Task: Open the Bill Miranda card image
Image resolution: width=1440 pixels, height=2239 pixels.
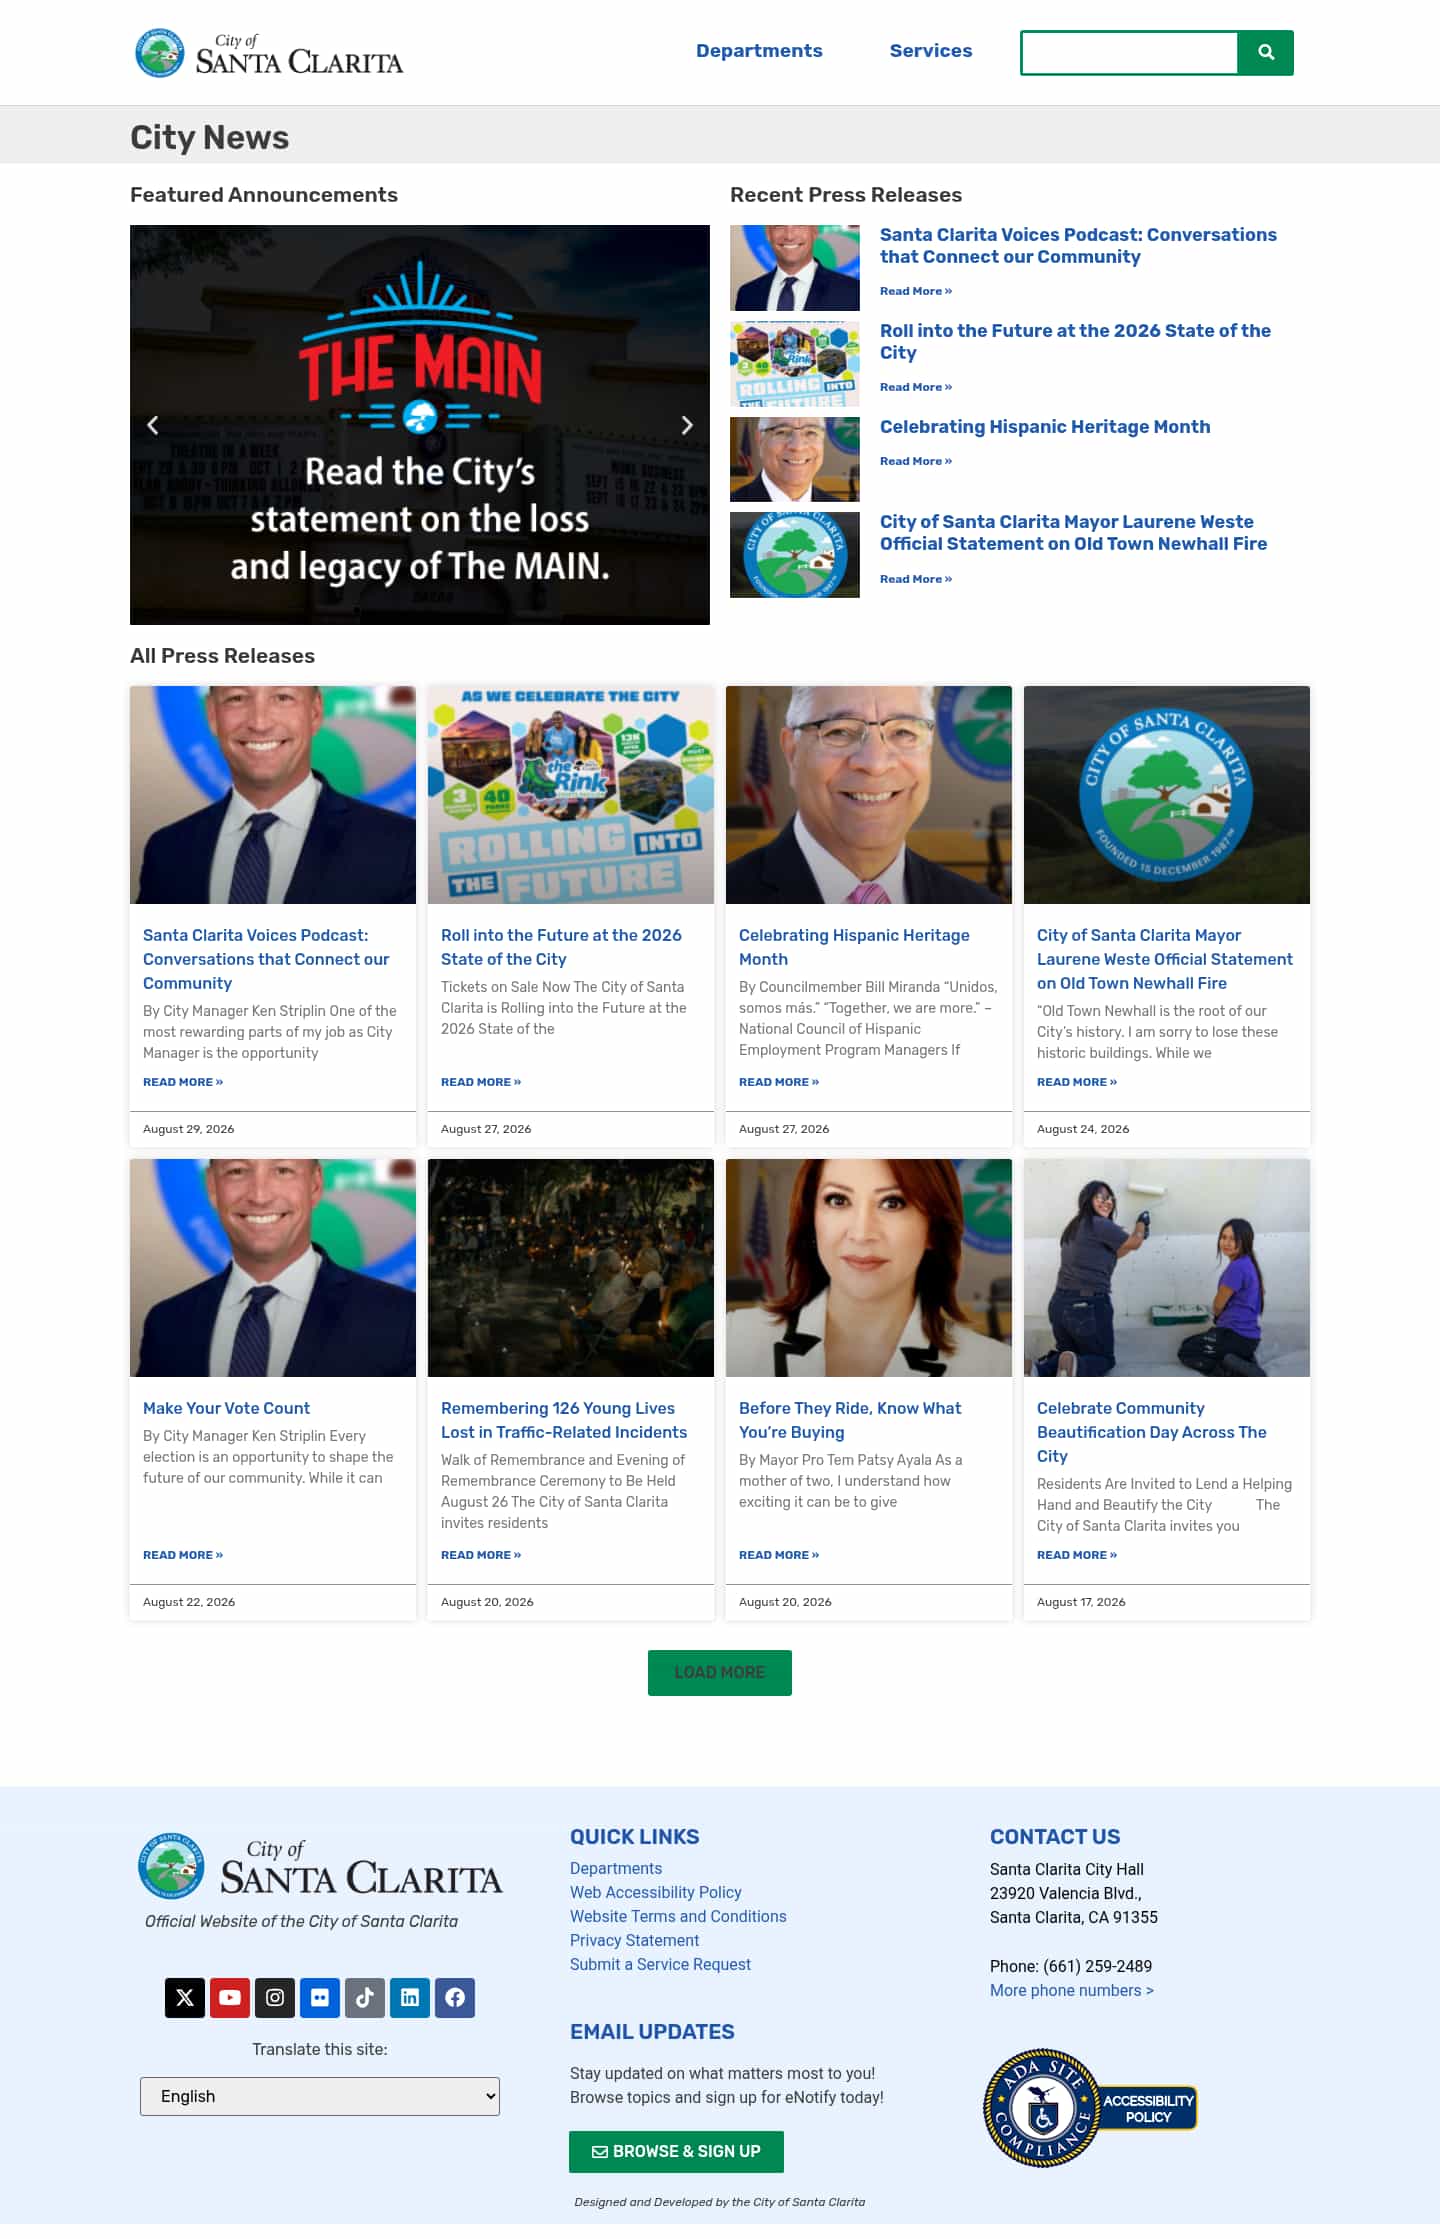Action: pyautogui.click(x=869, y=795)
